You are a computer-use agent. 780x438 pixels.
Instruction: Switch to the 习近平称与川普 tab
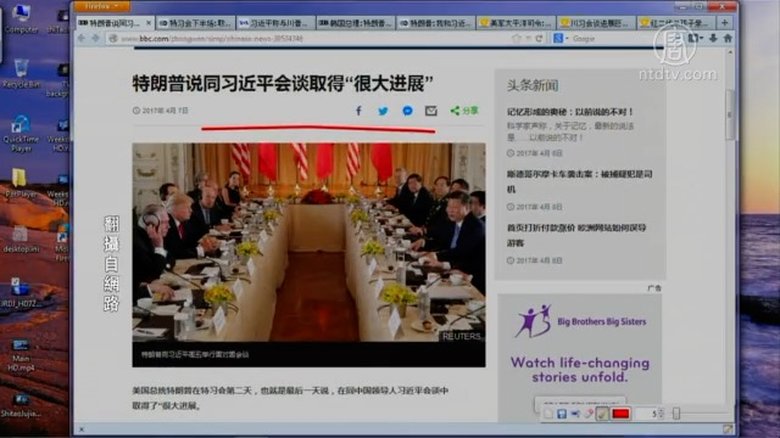point(272,22)
